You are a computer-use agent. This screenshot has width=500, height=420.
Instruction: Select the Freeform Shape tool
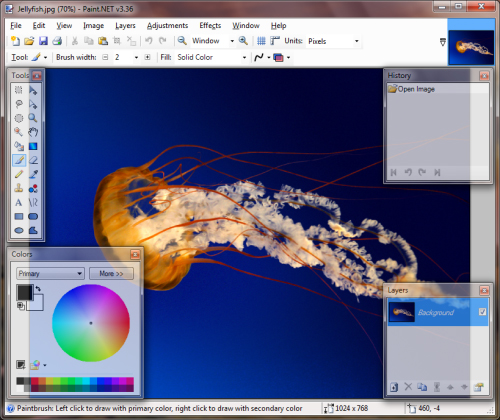coord(33,230)
